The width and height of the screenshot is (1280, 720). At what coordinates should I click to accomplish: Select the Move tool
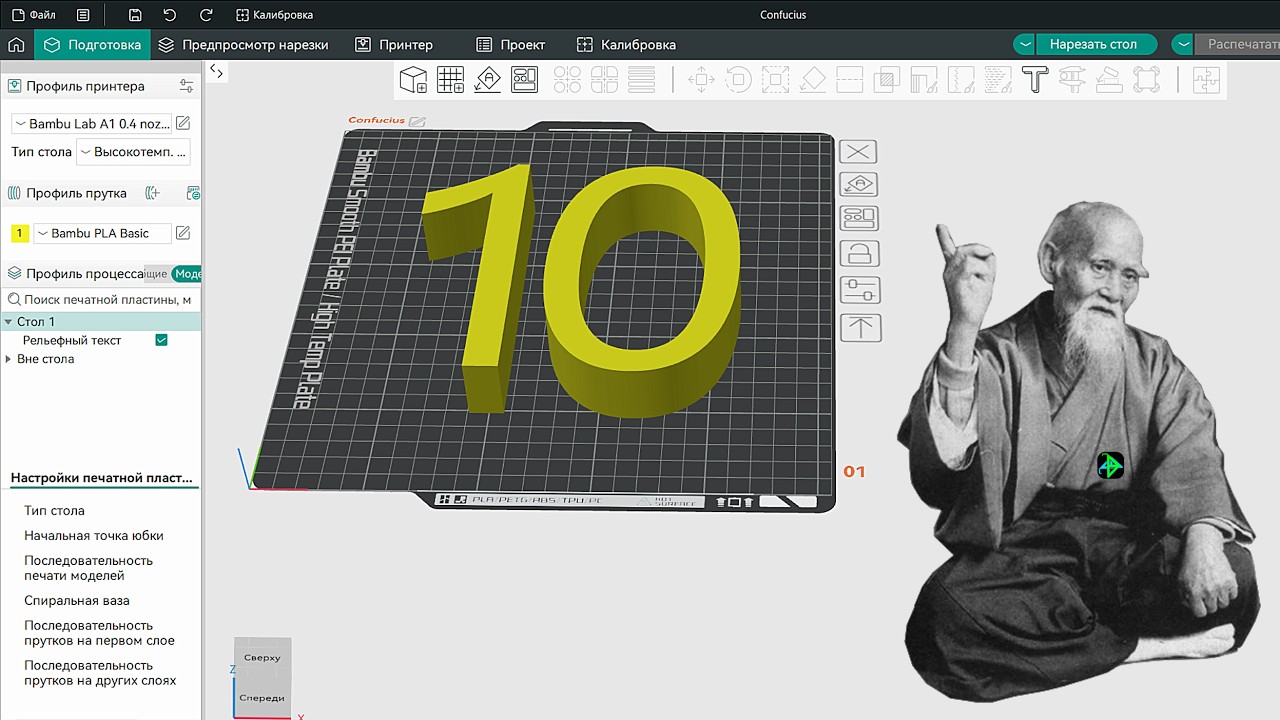click(701, 80)
